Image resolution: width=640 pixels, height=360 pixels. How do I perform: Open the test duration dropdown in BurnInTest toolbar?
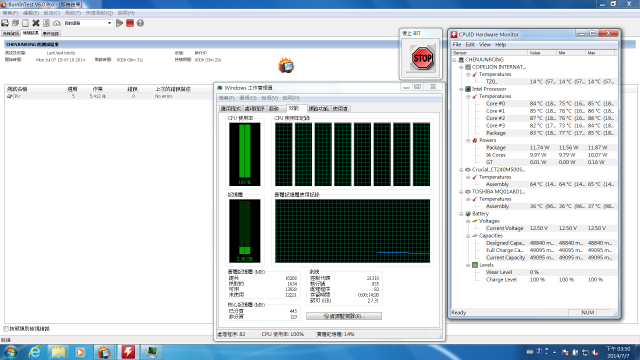pos(109,23)
